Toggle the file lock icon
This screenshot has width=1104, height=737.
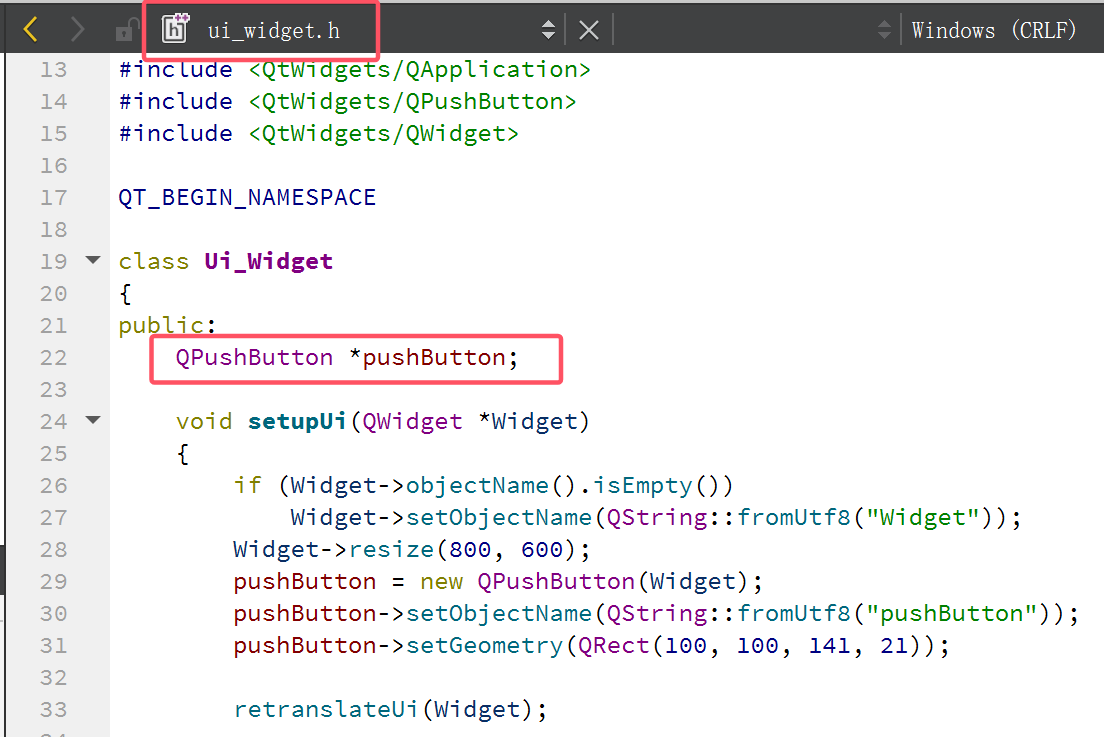point(125,30)
